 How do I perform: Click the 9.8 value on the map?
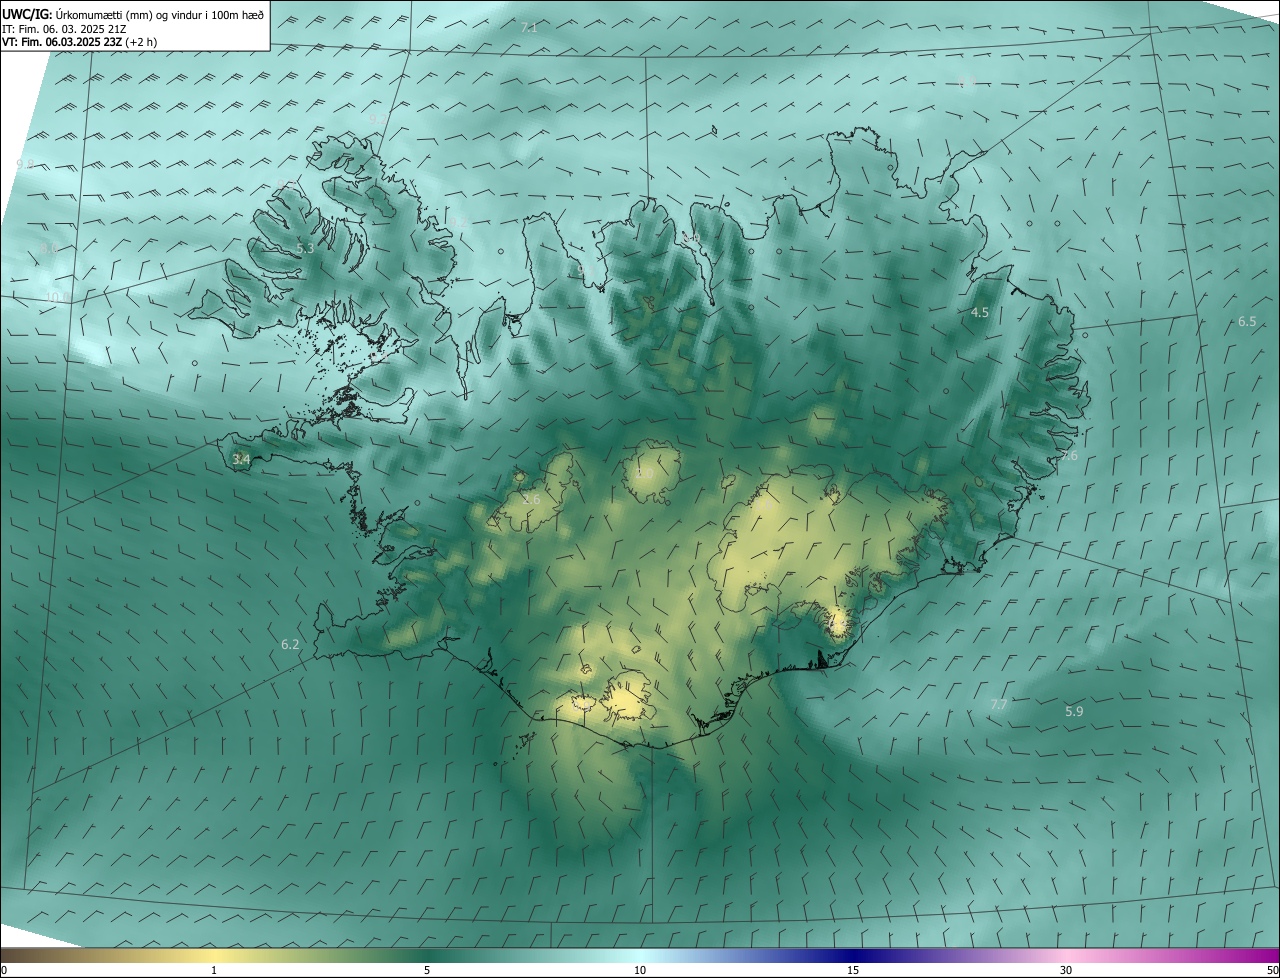pos(25,164)
